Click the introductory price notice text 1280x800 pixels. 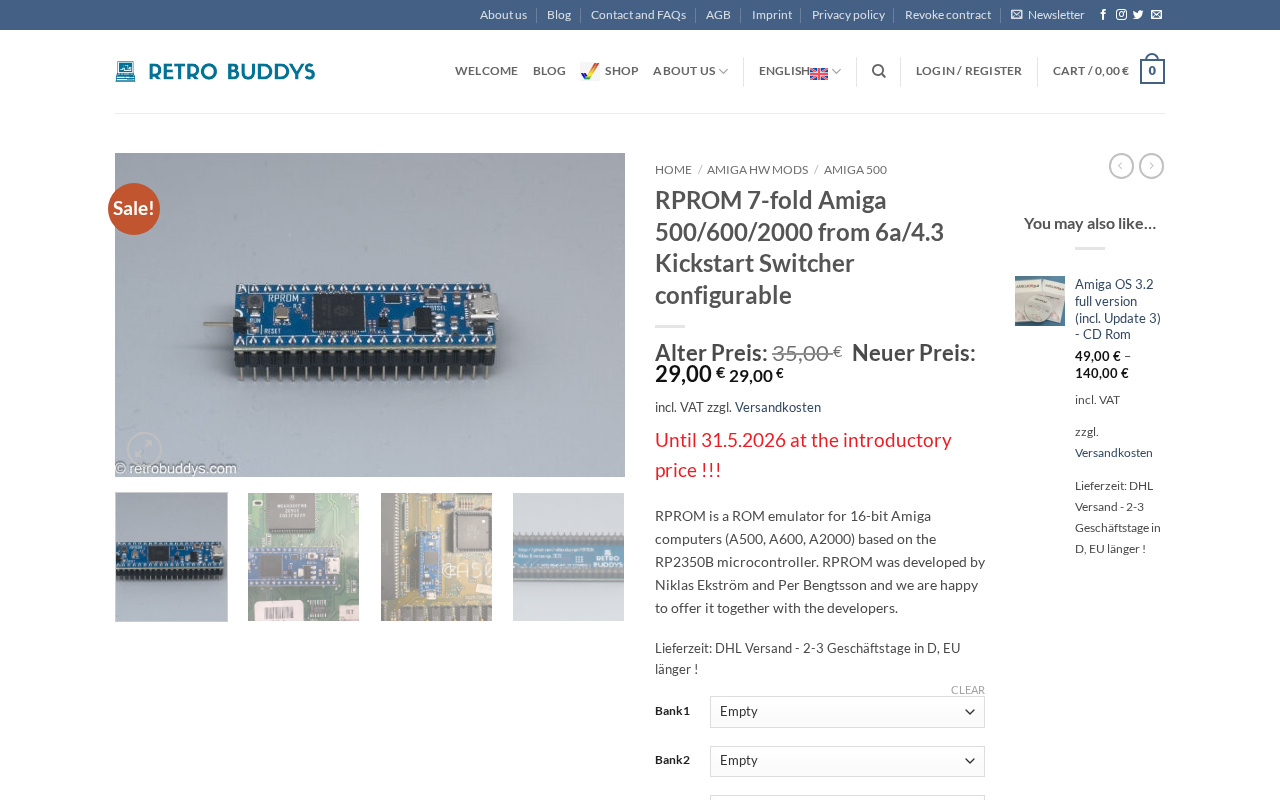803,455
